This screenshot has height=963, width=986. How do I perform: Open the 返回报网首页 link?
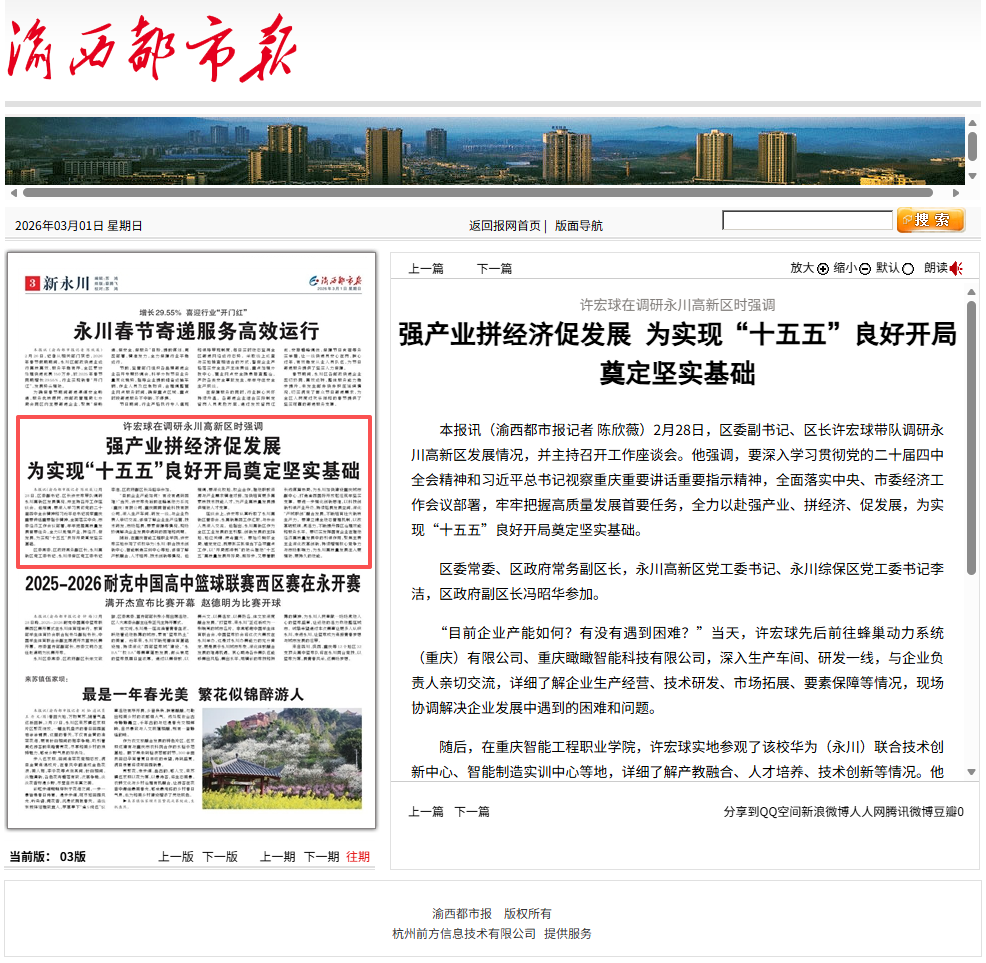[505, 226]
